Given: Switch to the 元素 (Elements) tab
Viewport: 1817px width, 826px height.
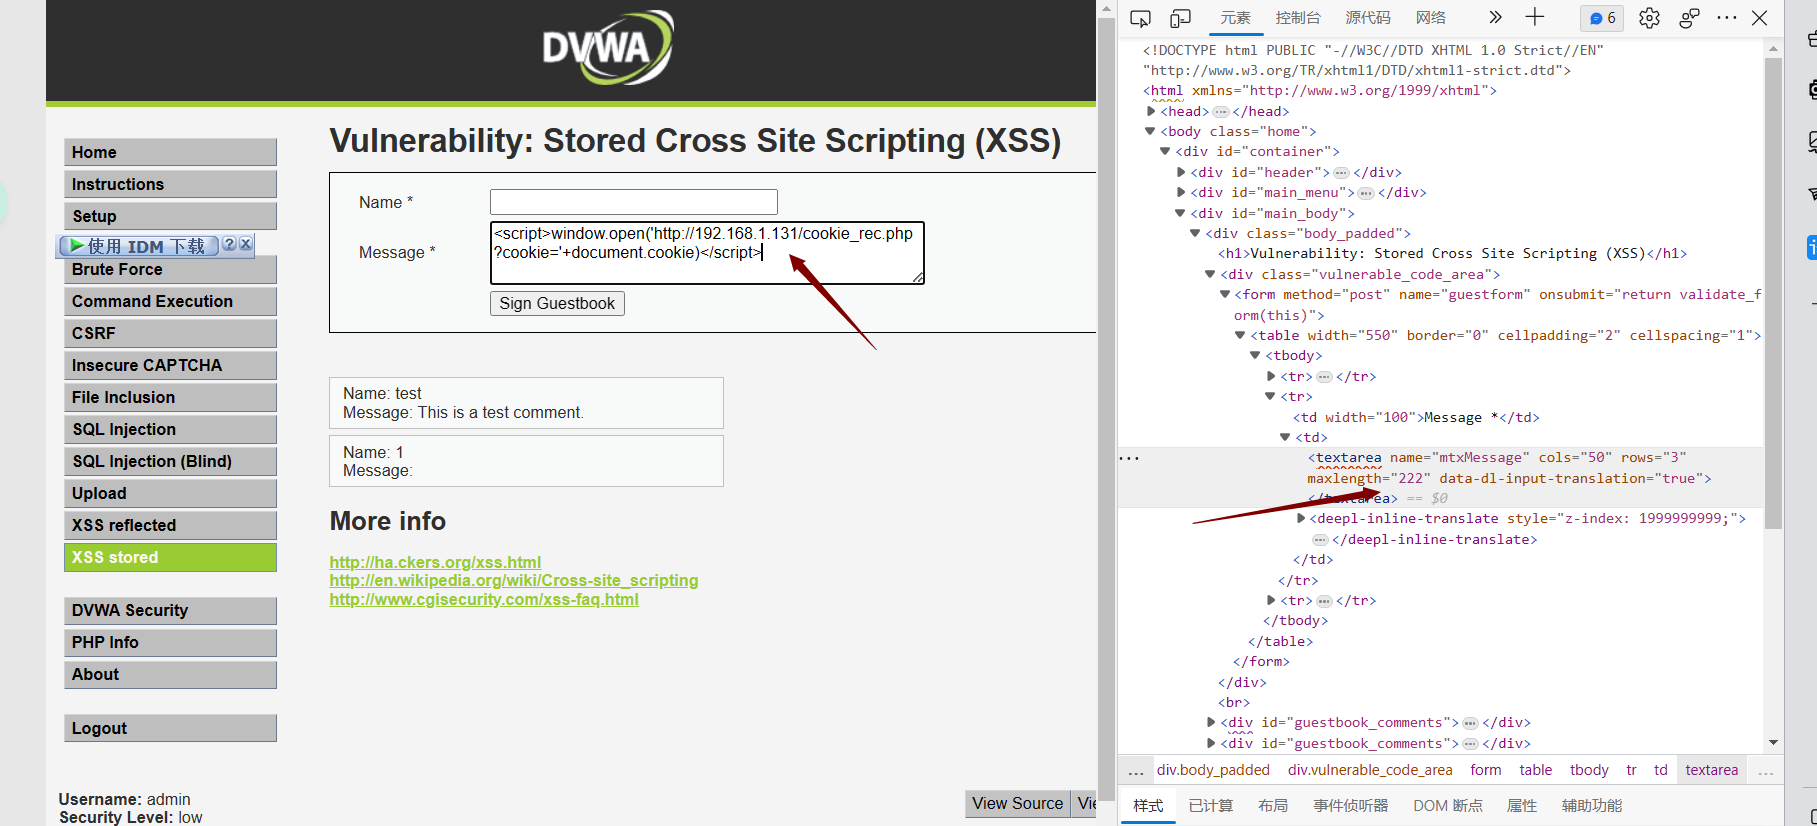Looking at the screenshot, I should (1235, 18).
